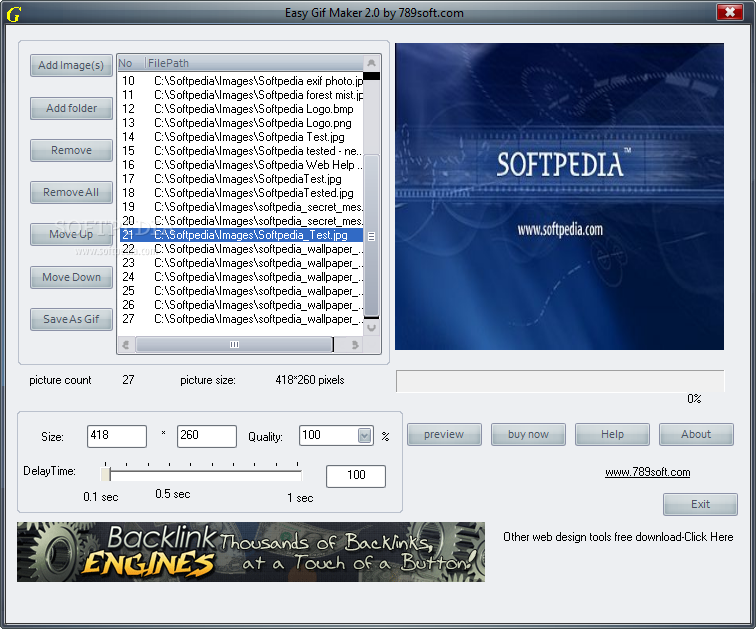
Task: Click the horizontal scroll right arrow
Action: [355, 345]
